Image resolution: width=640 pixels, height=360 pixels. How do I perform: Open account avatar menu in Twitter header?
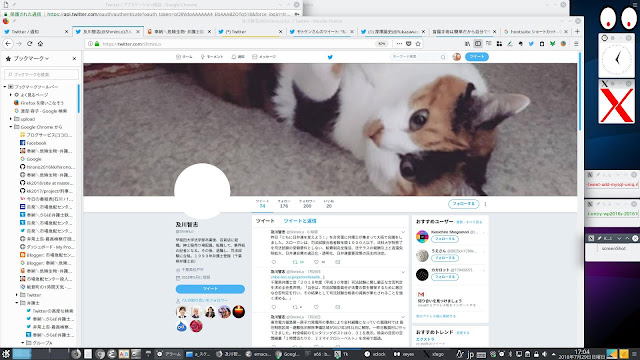tap(457, 57)
